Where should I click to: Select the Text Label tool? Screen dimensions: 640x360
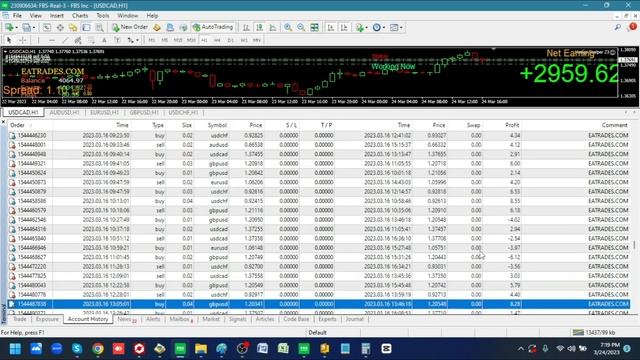point(117,40)
